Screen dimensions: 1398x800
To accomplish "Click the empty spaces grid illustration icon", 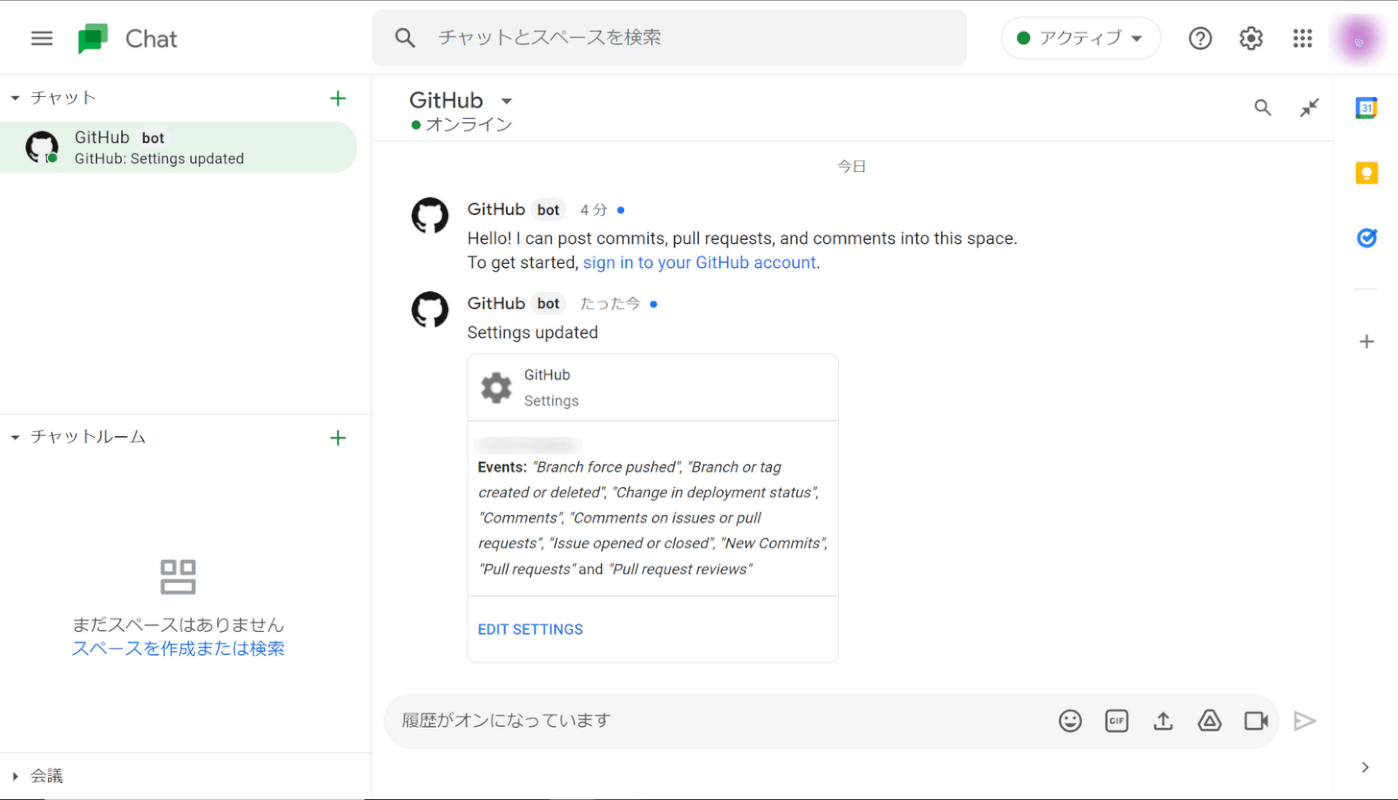I will click(x=178, y=577).
